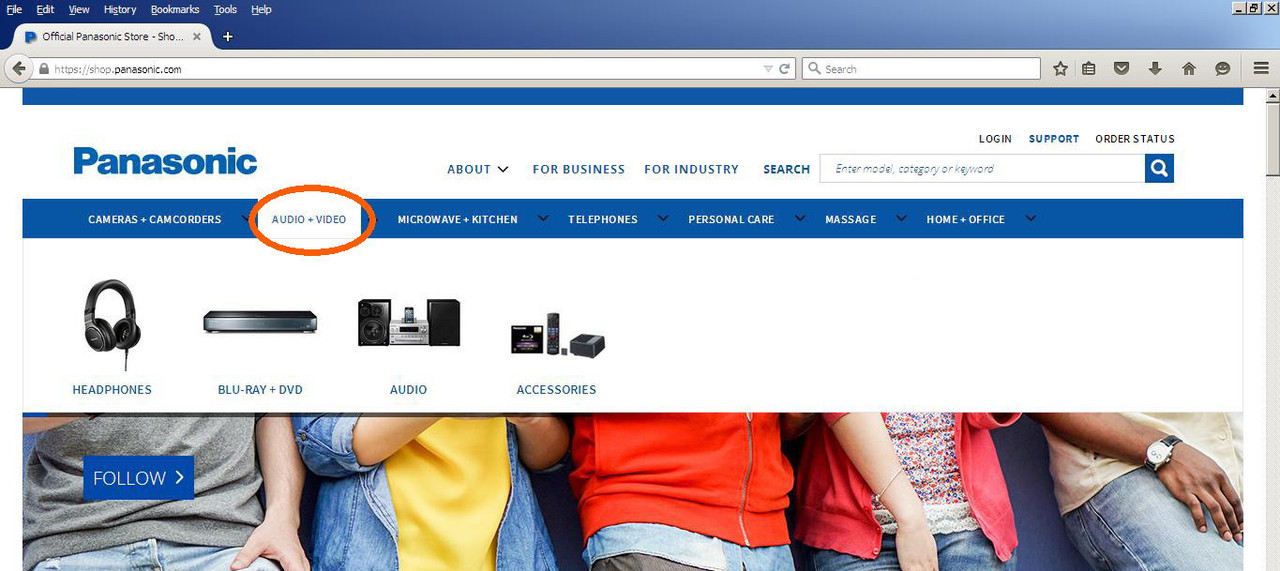Close the Official Panasonic Store tab
The width and height of the screenshot is (1280, 571).
click(x=197, y=37)
